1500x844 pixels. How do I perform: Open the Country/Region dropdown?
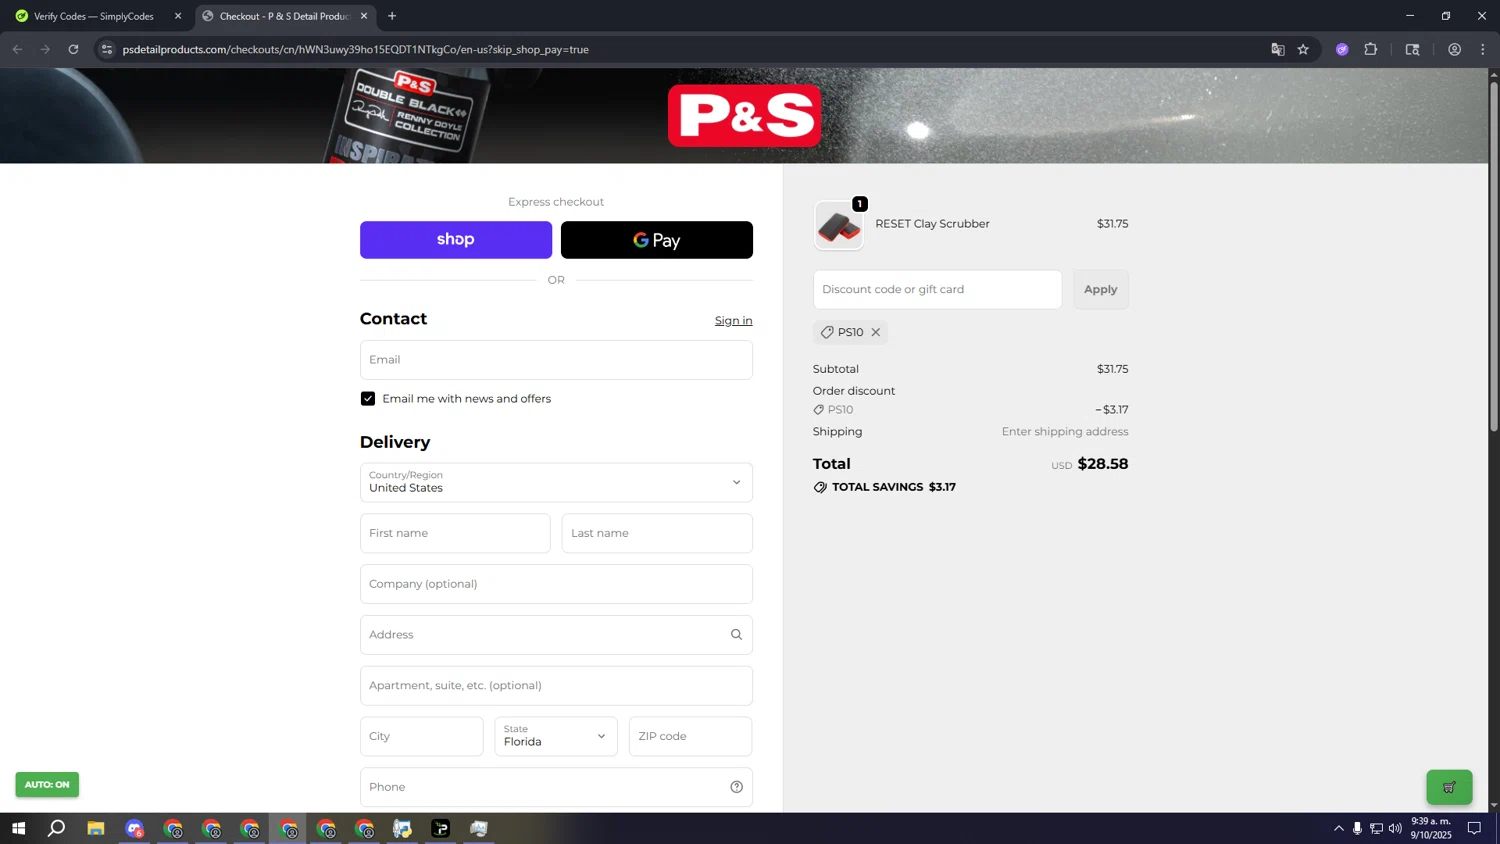tap(556, 482)
